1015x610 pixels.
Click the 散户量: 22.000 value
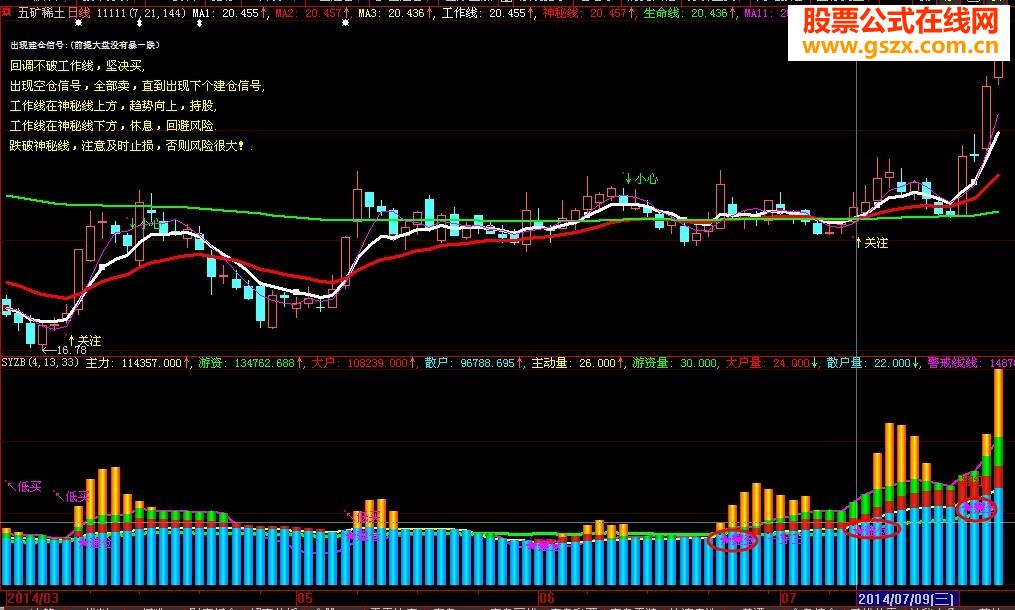click(873, 363)
